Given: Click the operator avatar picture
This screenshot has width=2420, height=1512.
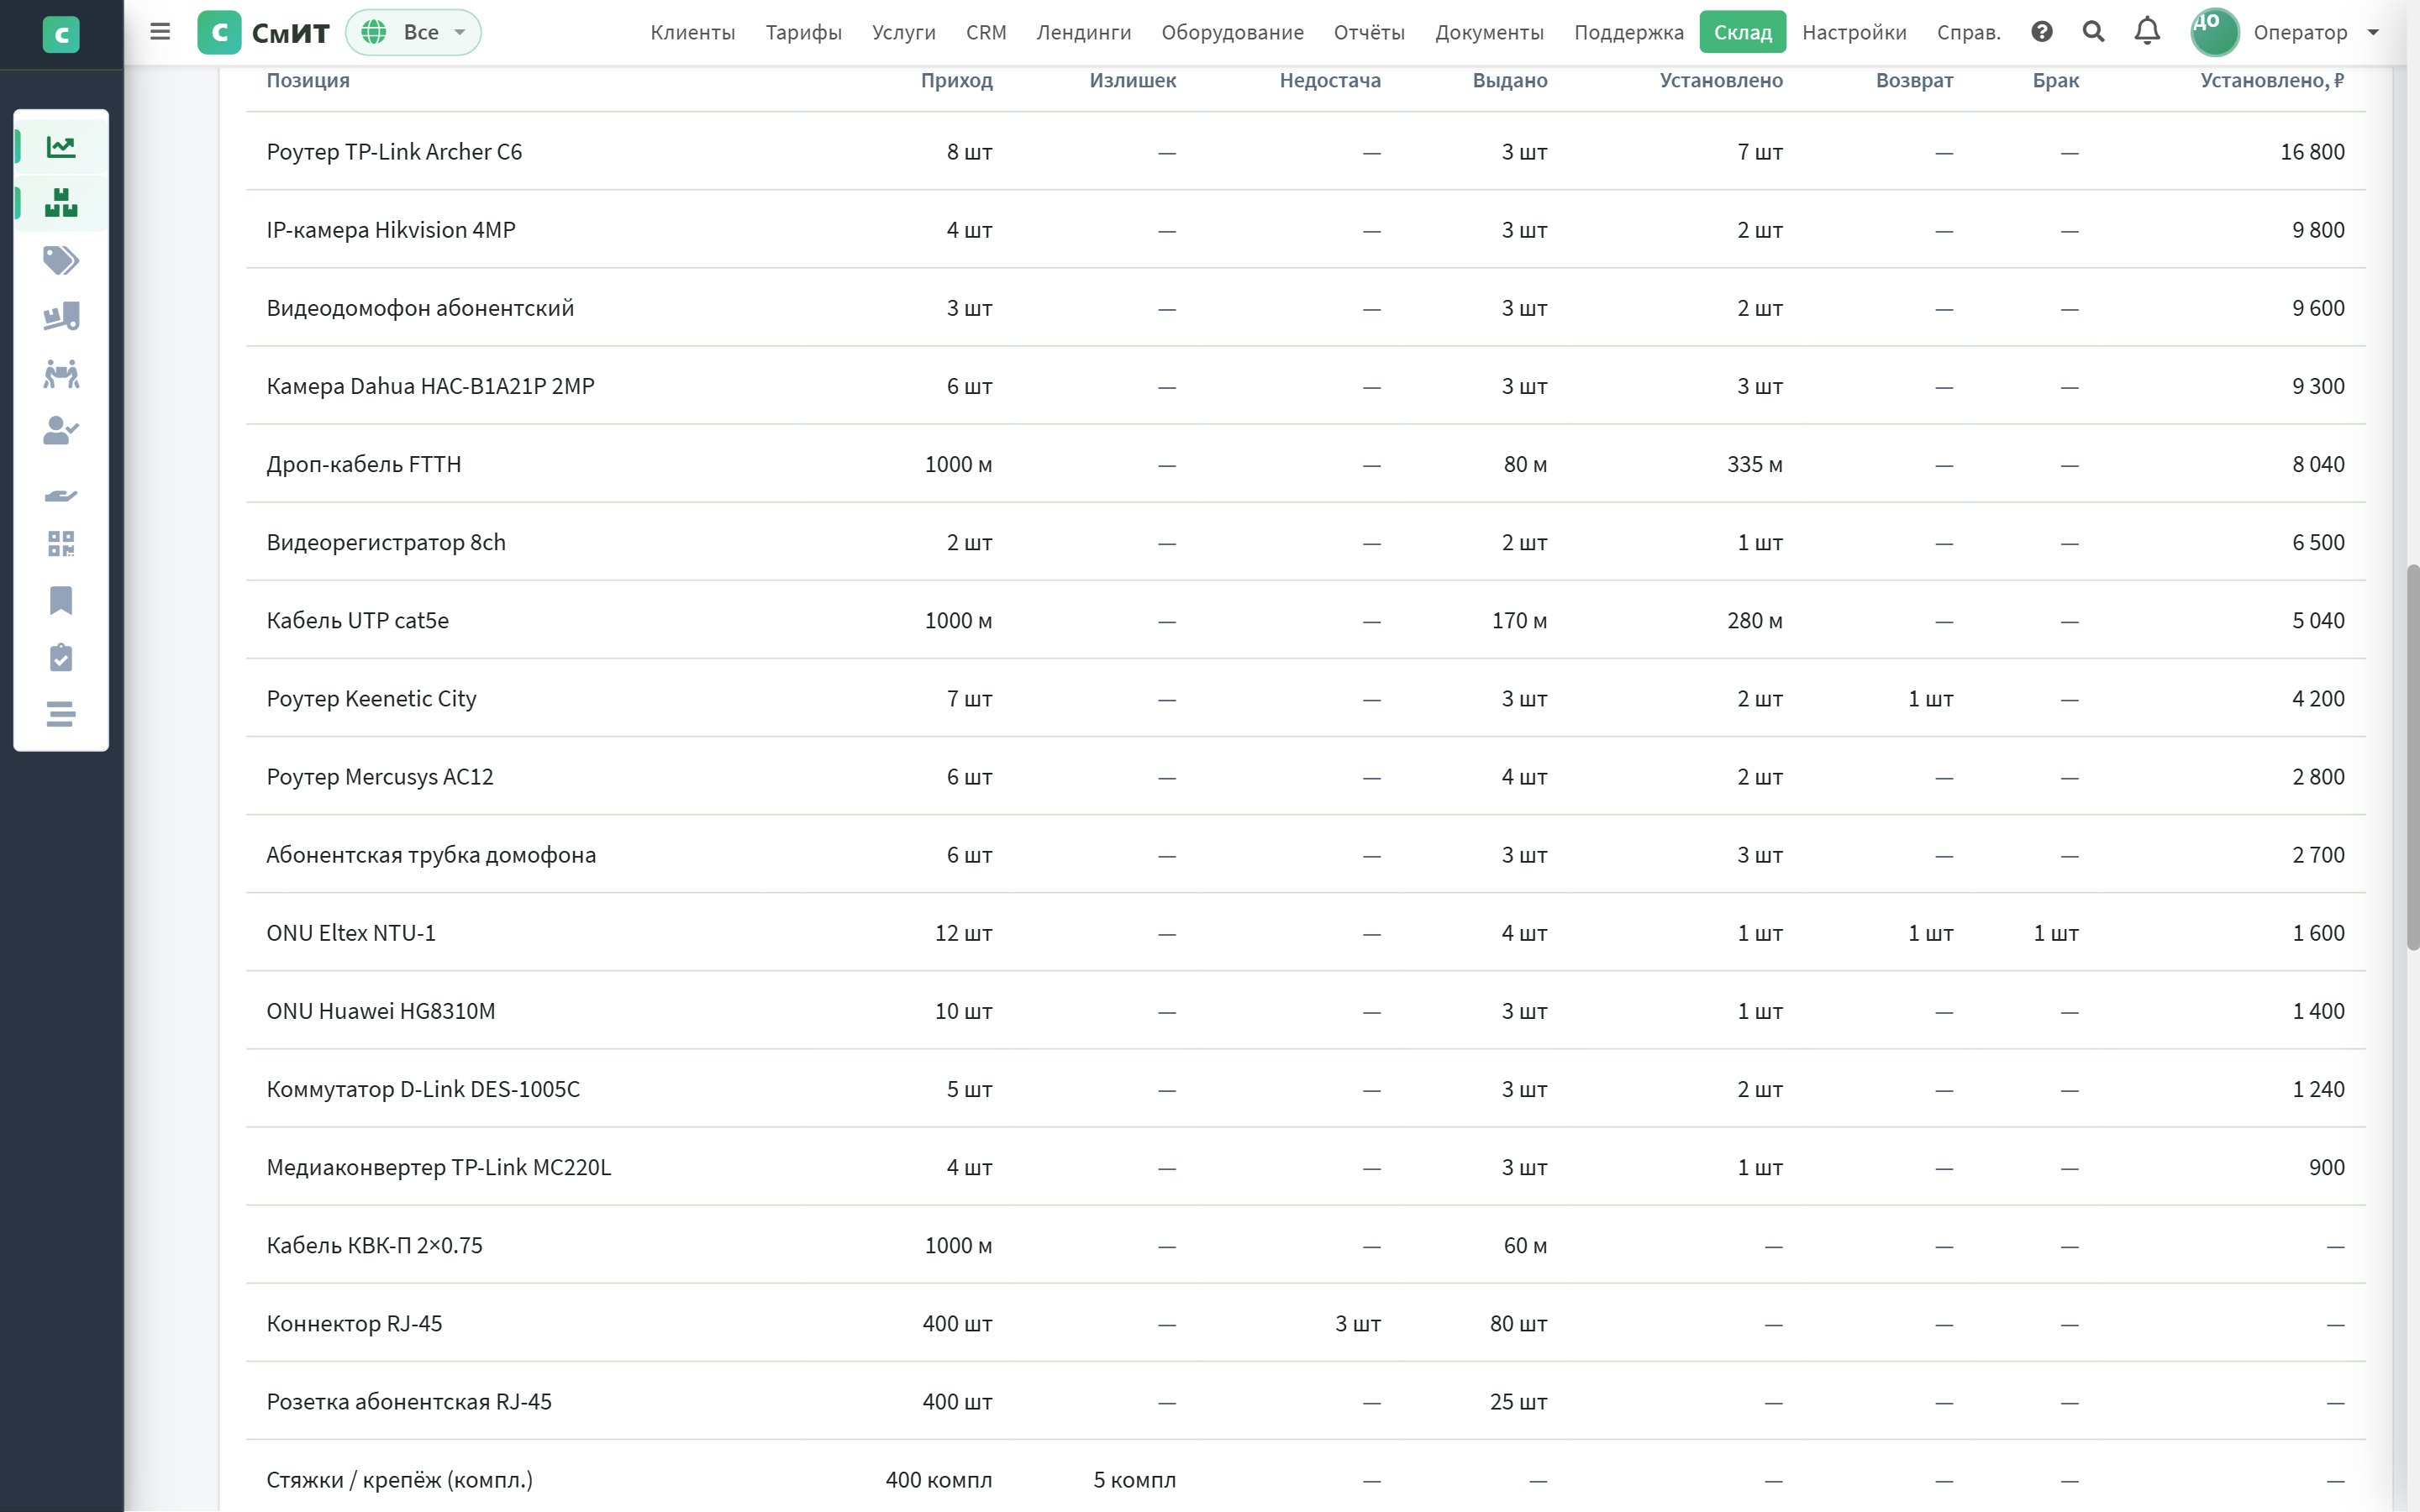Looking at the screenshot, I should coord(2215,33).
